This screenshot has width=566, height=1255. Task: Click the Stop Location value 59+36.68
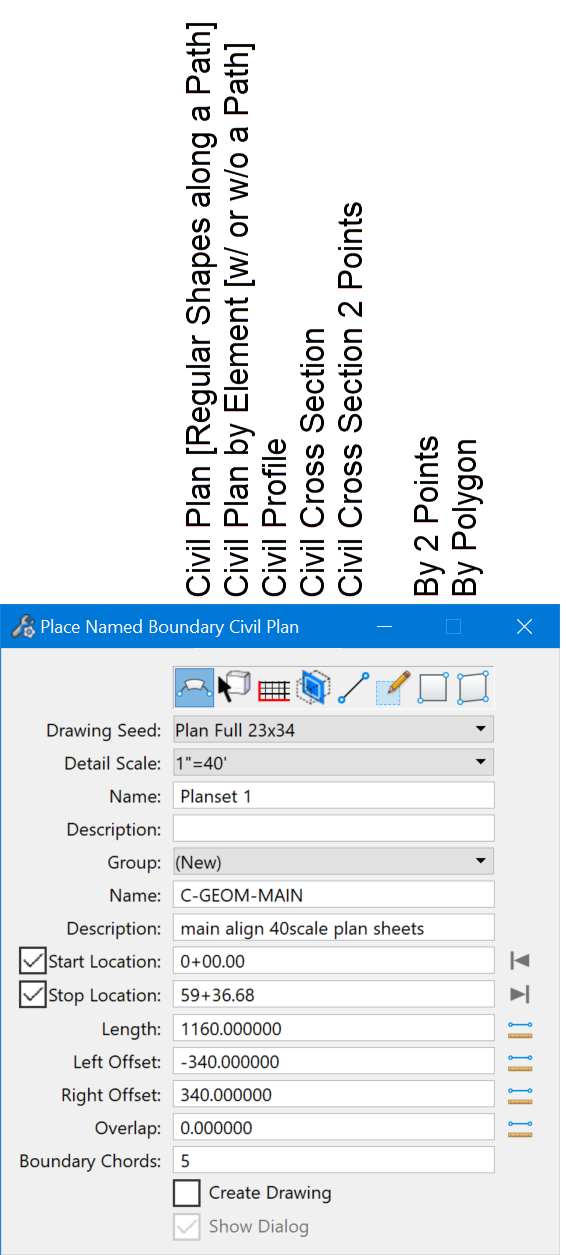pos(334,995)
